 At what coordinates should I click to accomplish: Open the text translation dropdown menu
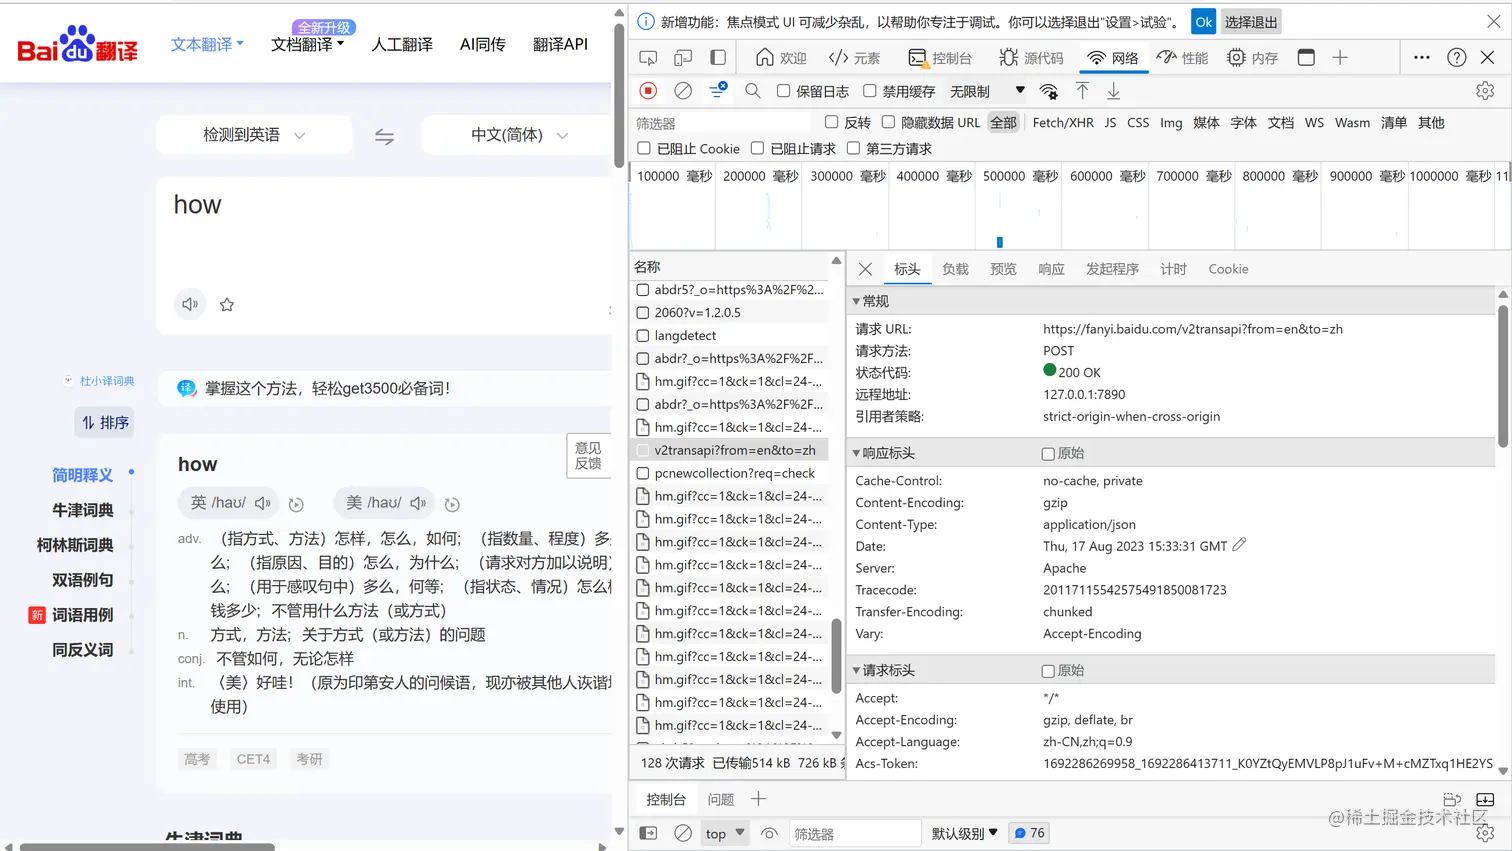click(207, 45)
